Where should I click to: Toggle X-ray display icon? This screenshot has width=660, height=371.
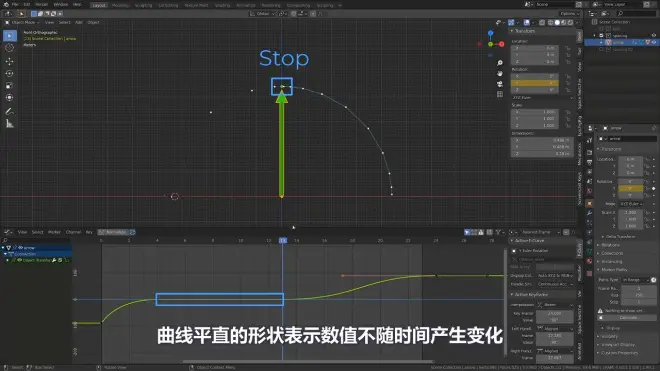(x=542, y=22)
